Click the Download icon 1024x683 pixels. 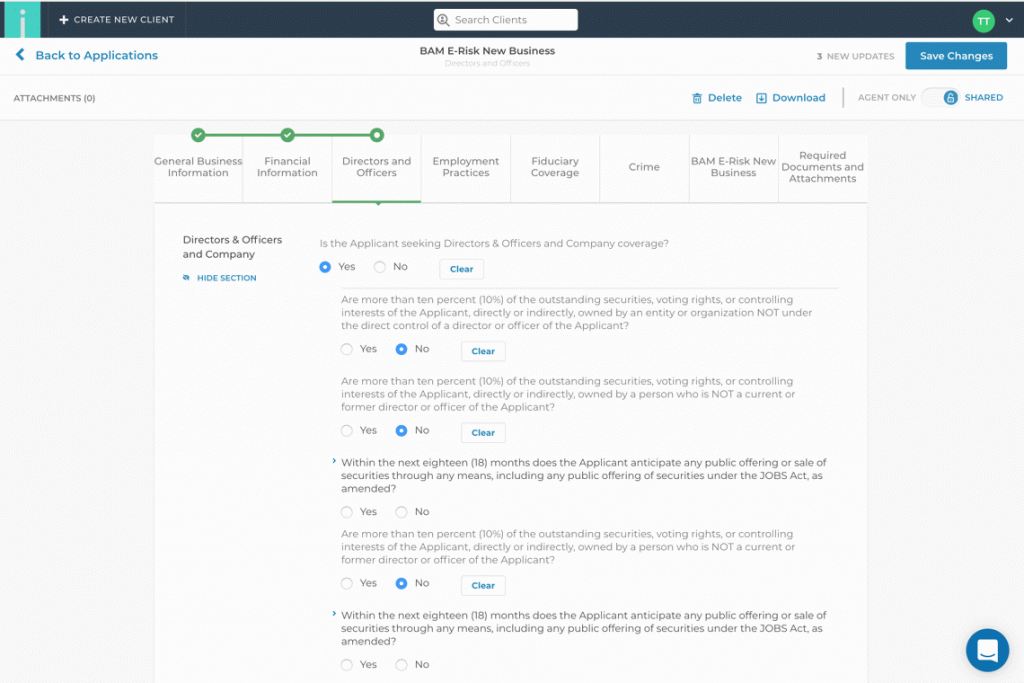tap(761, 98)
